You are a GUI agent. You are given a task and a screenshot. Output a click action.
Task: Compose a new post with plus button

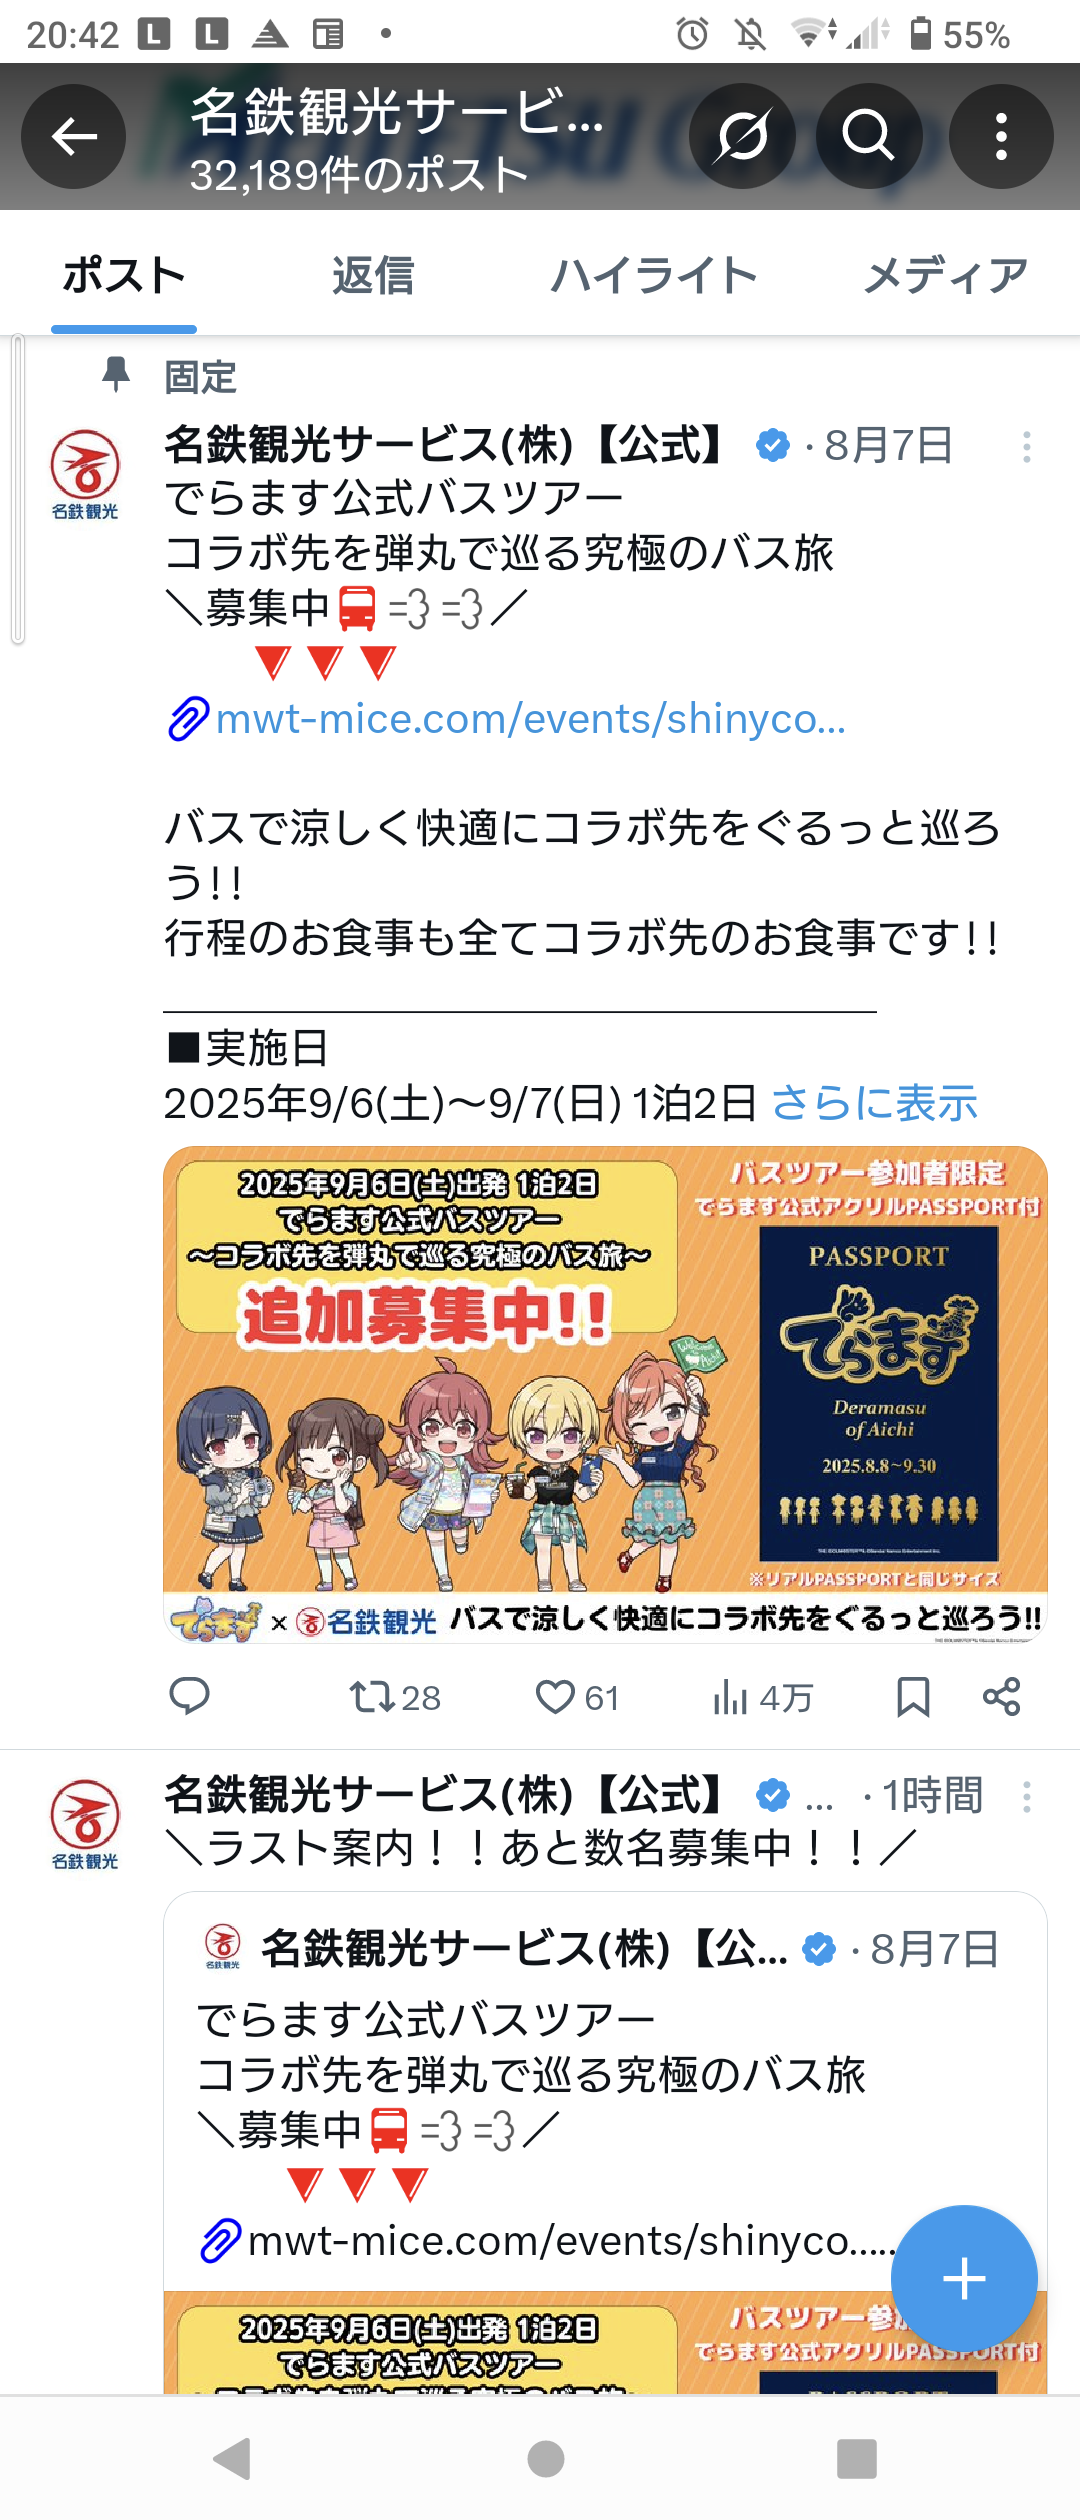964,2278
